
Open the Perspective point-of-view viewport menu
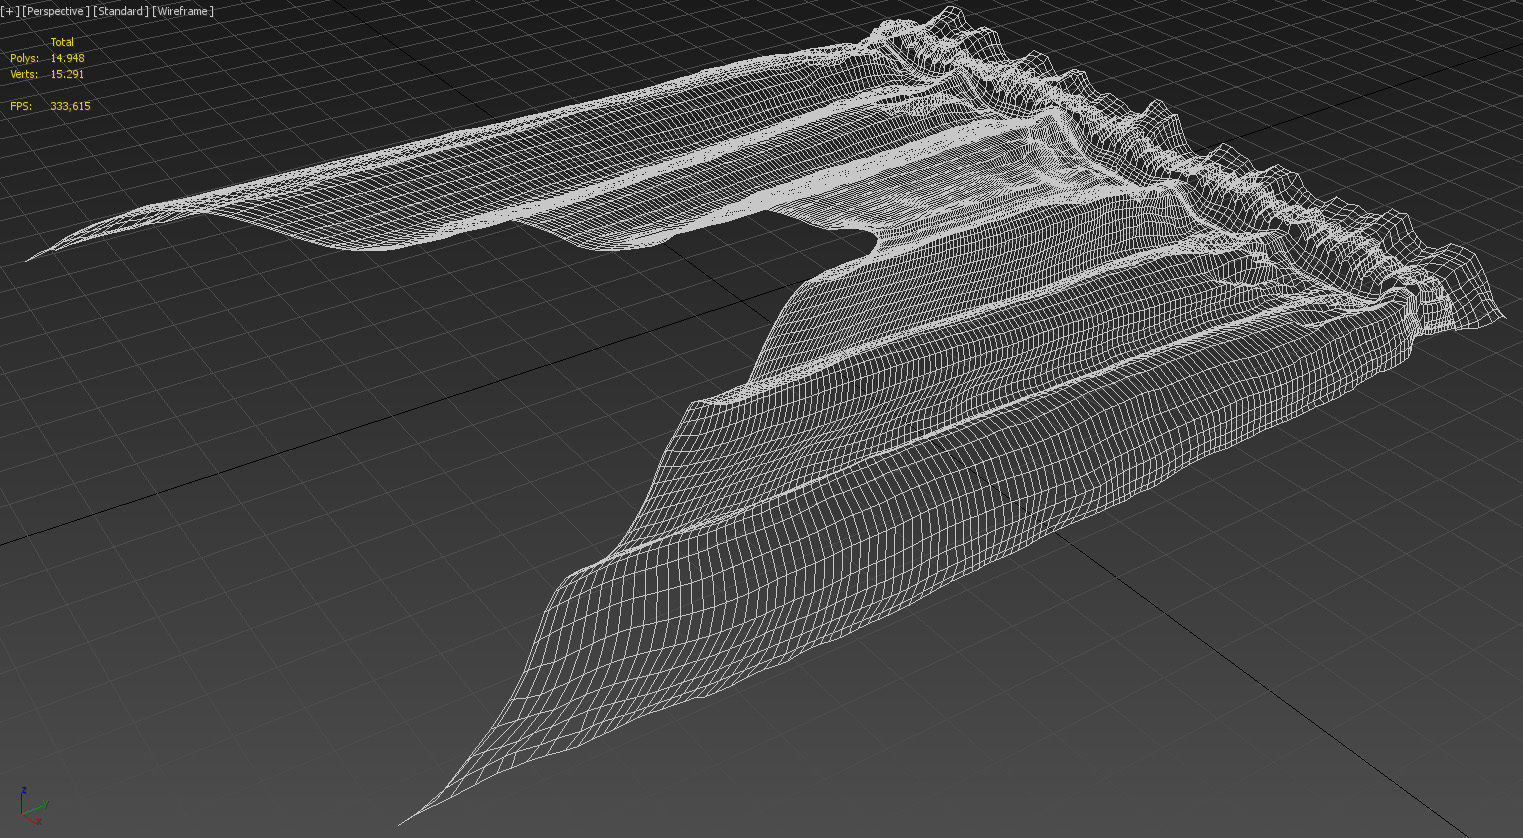click(56, 11)
